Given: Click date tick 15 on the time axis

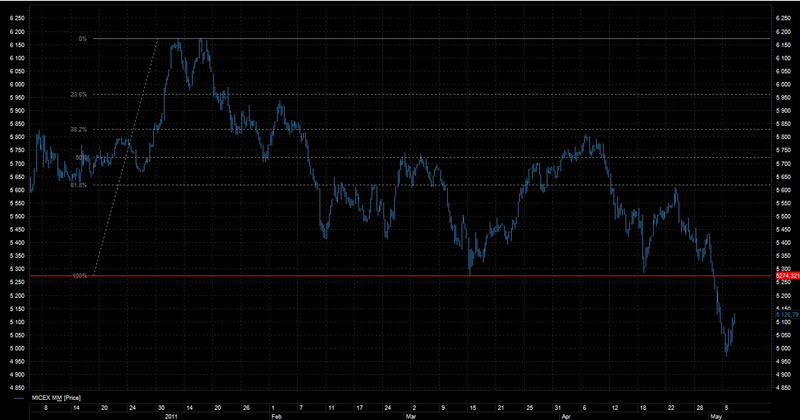Looking at the screenshot, I should tap(472, 408).
